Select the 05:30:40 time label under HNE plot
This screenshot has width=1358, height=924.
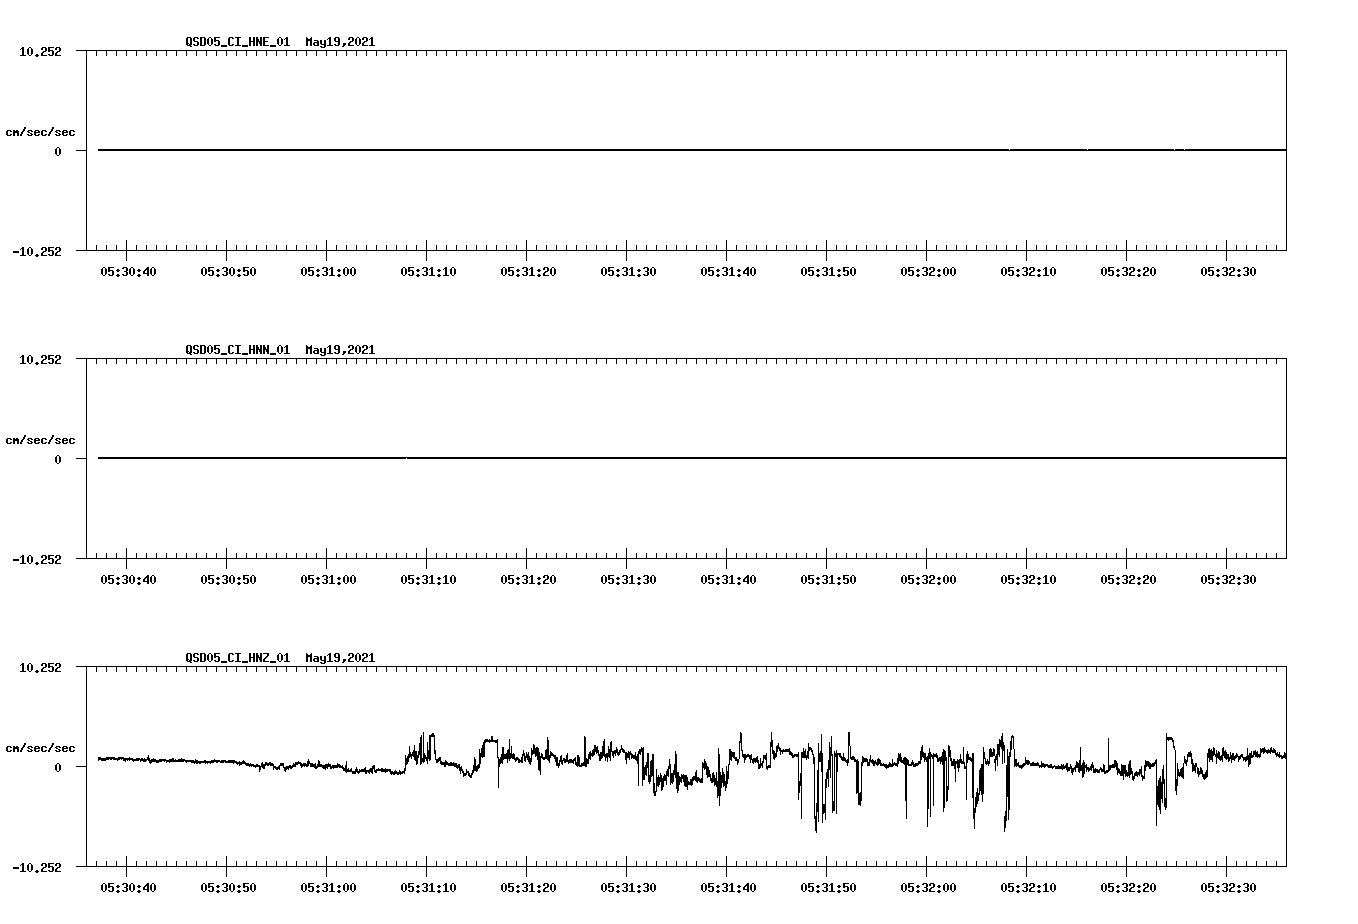pyautogui.click(x=129, y=270)
